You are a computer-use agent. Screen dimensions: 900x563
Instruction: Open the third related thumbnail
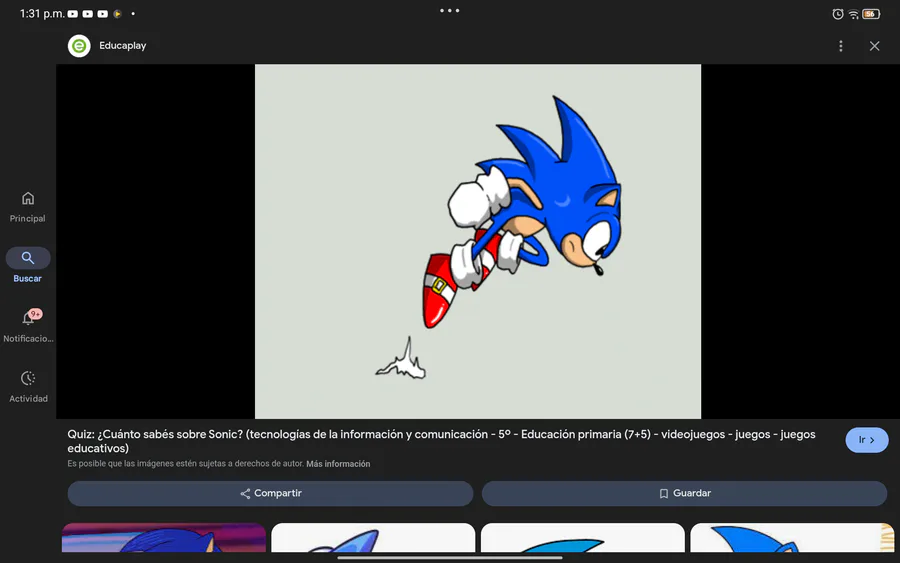coord(583,538)
